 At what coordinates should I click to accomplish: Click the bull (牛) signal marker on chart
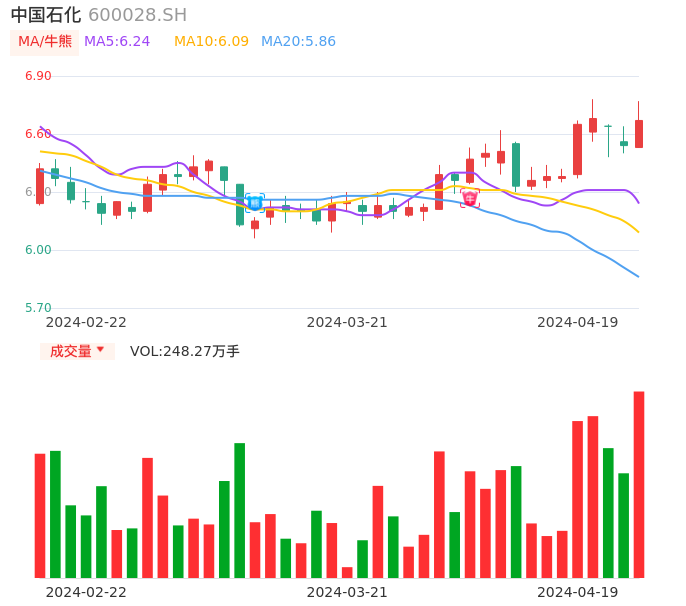click(470, 199)
